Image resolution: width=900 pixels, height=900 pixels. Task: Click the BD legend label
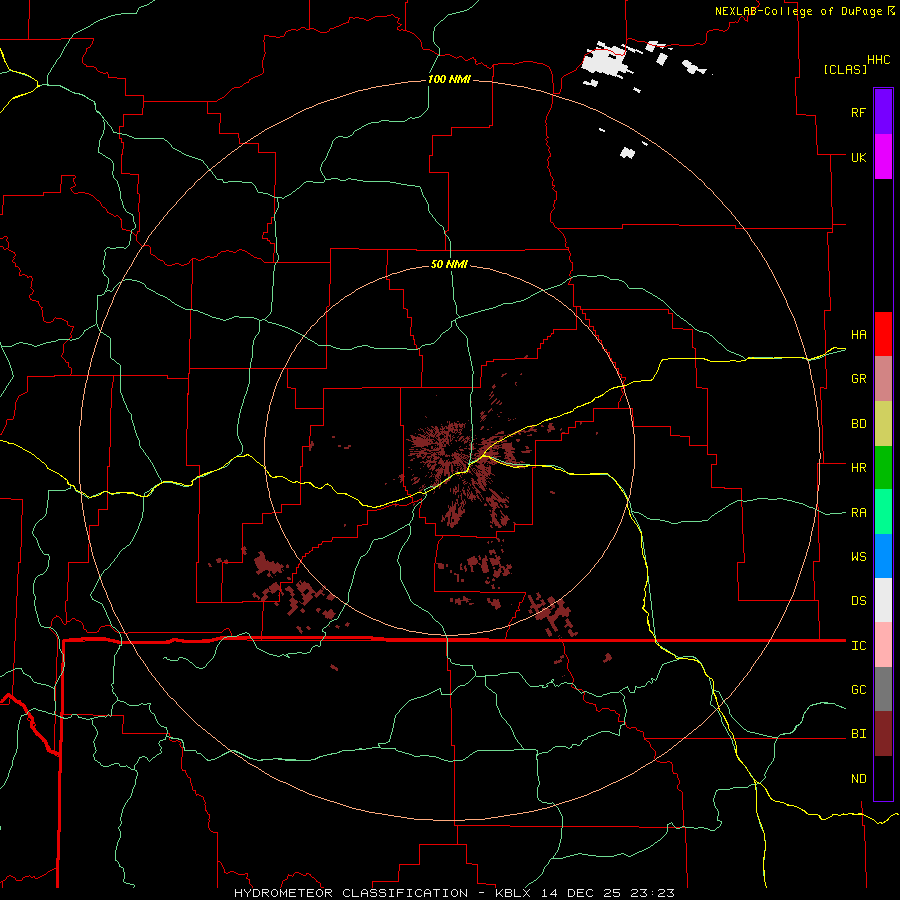coord(858,424)
